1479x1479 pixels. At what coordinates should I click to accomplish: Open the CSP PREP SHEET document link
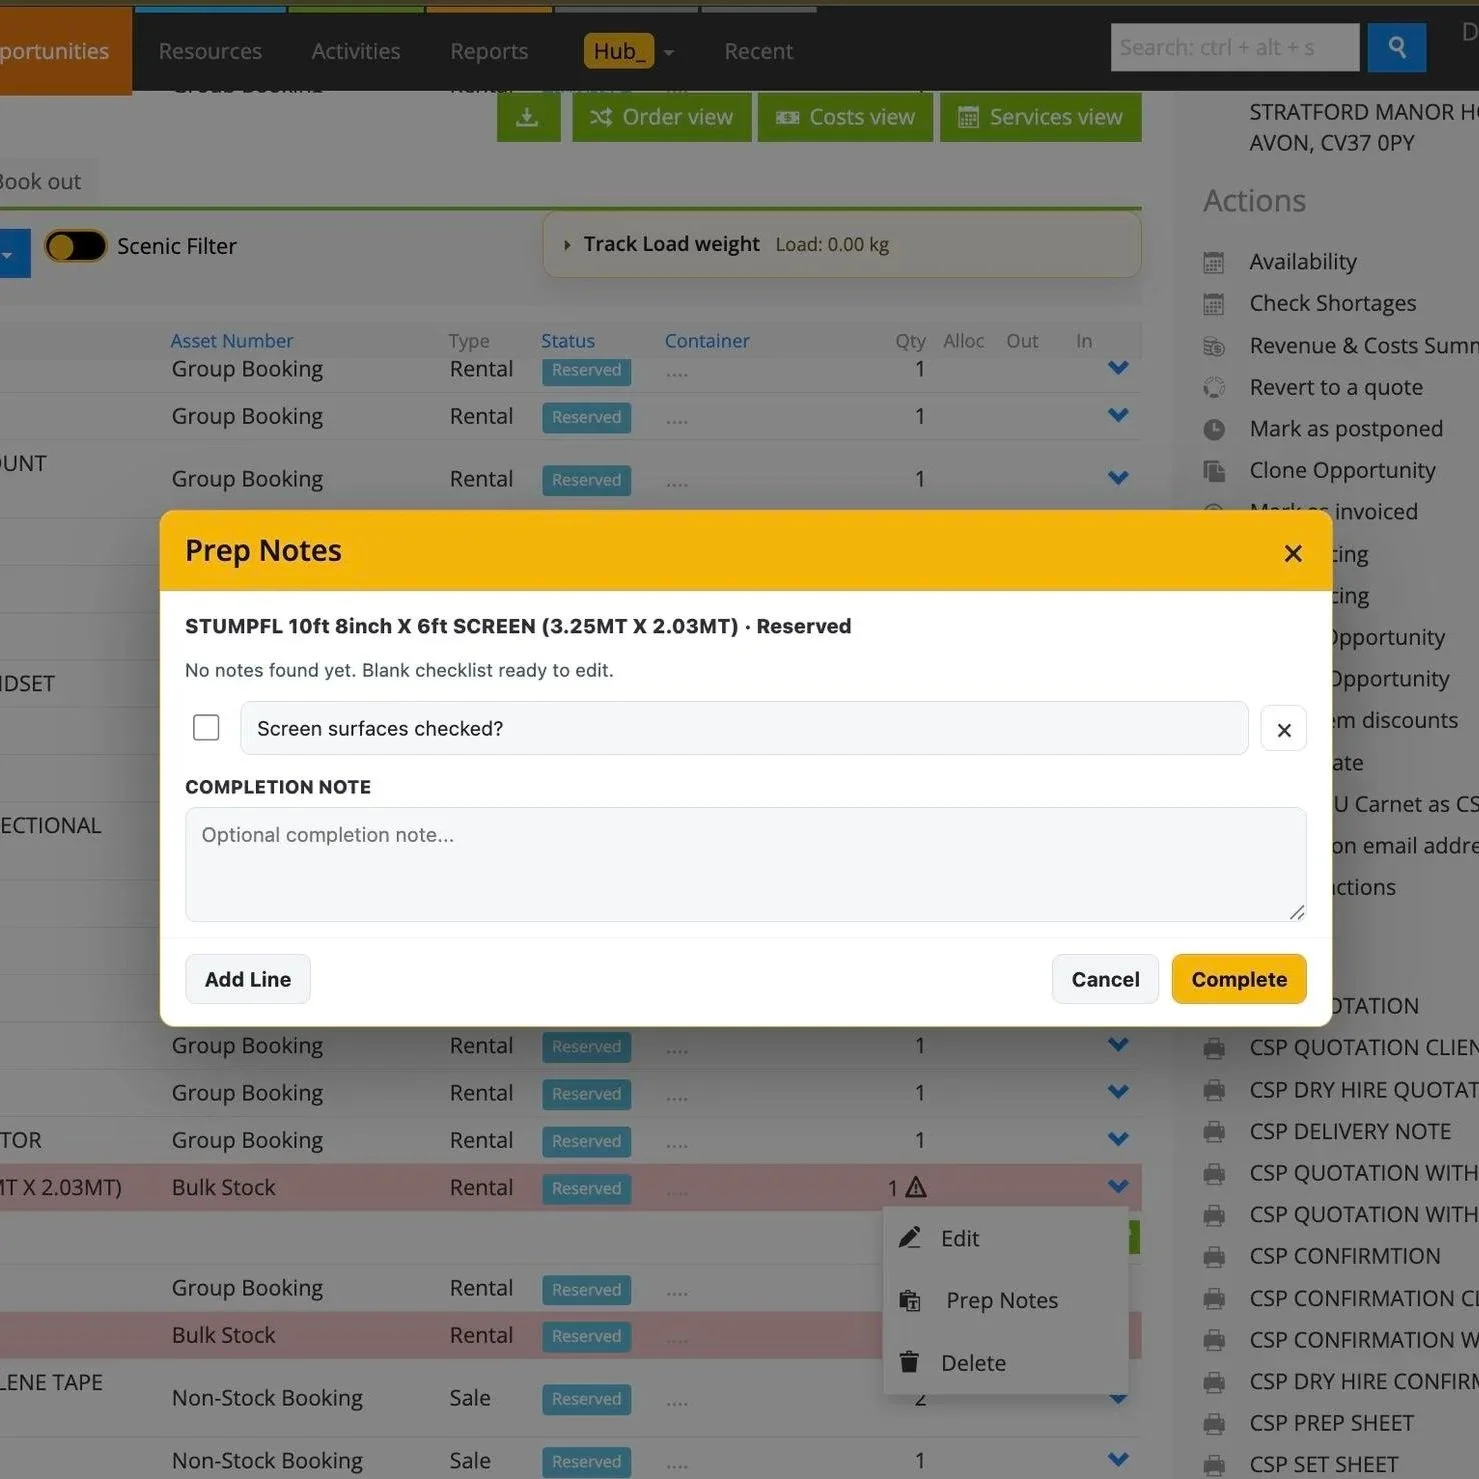click(x=1332, y=1424)
